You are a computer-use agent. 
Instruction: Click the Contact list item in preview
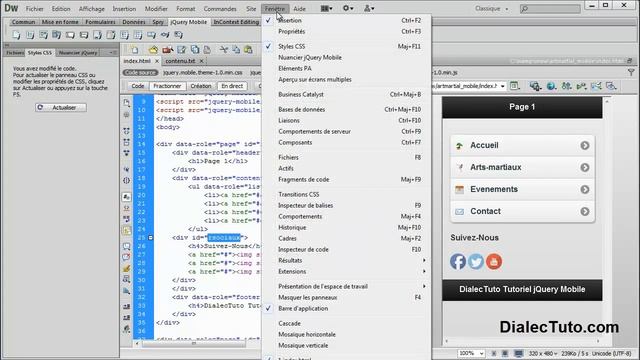coord(522,211)
